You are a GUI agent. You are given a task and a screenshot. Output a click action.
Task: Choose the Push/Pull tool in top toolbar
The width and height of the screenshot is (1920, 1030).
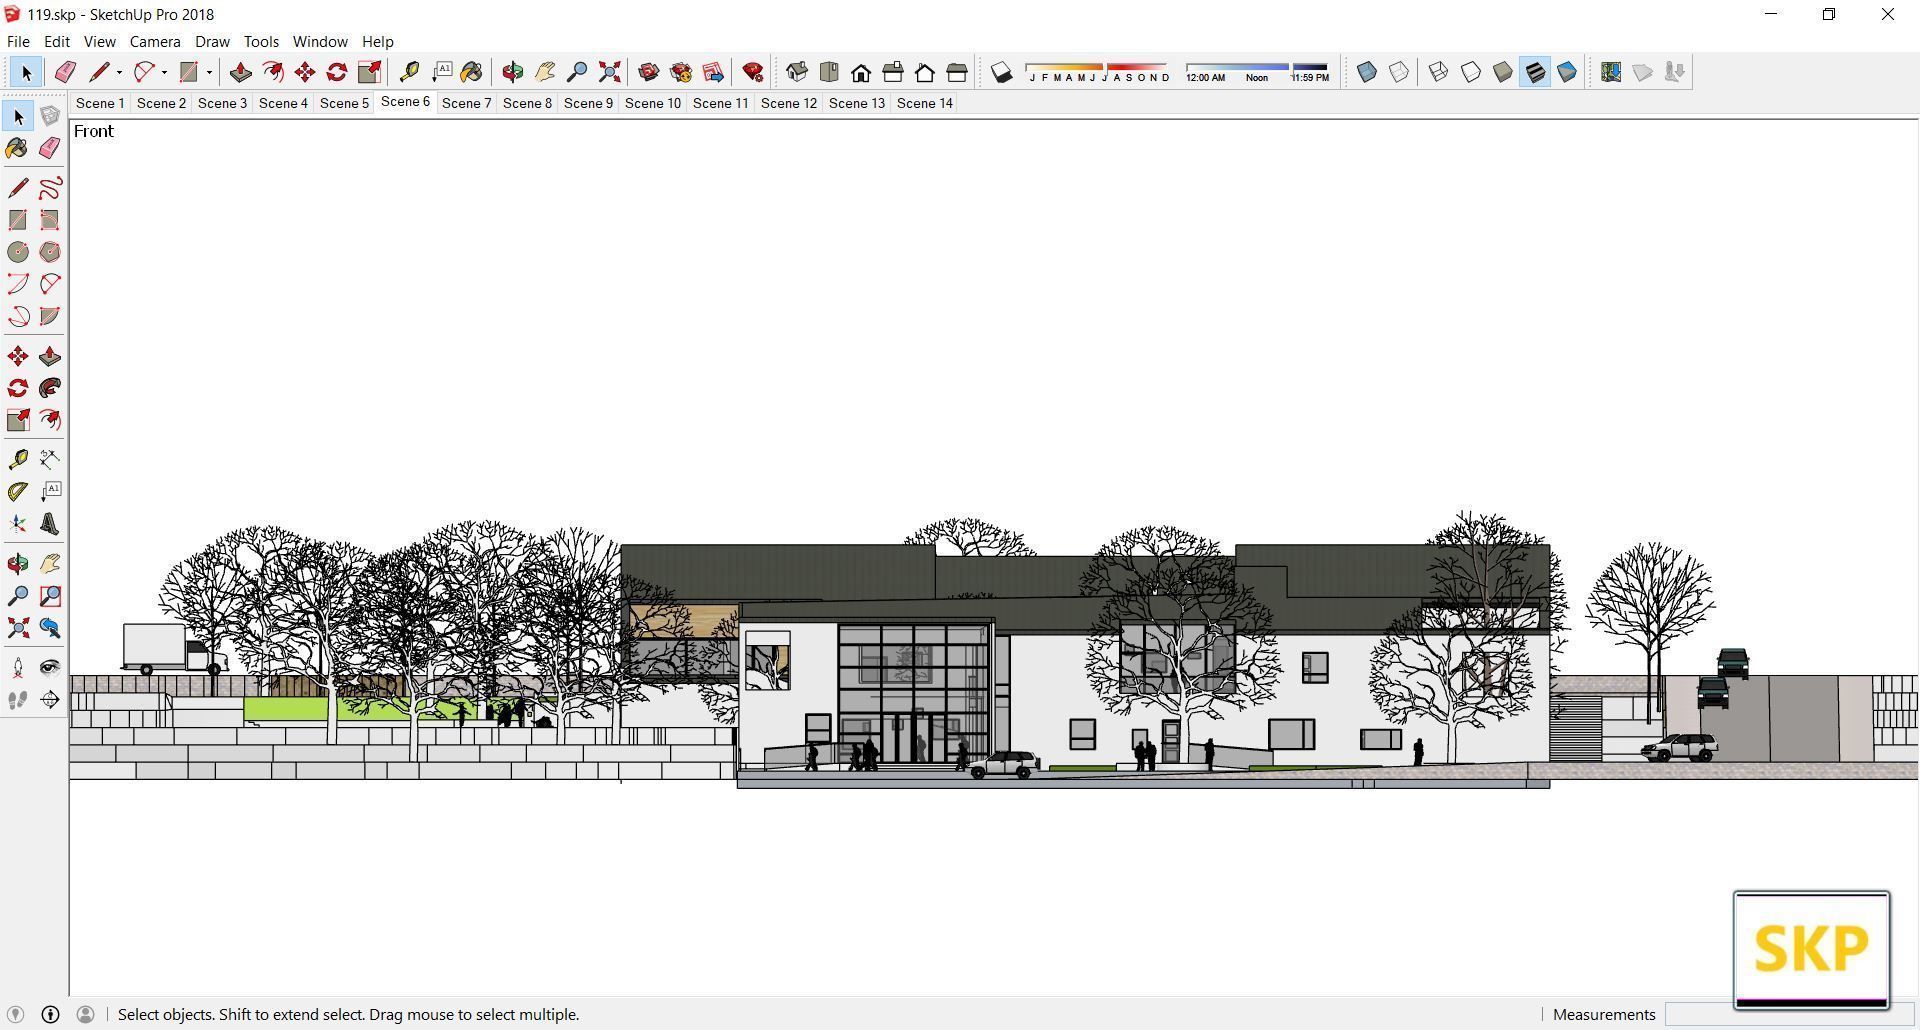pyautogui.click(x=240, y=72)
